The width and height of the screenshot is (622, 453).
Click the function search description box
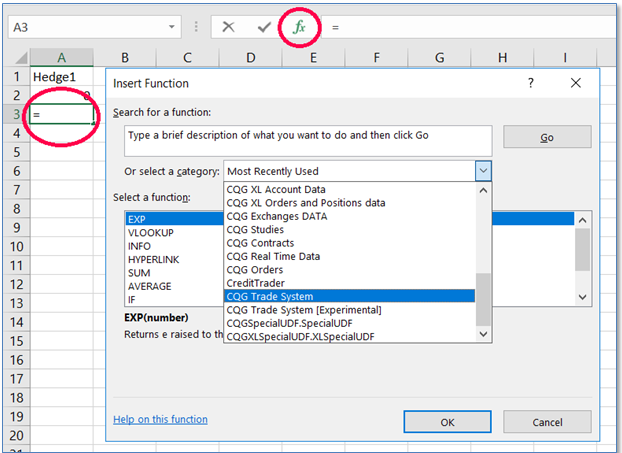coord(308,141)
